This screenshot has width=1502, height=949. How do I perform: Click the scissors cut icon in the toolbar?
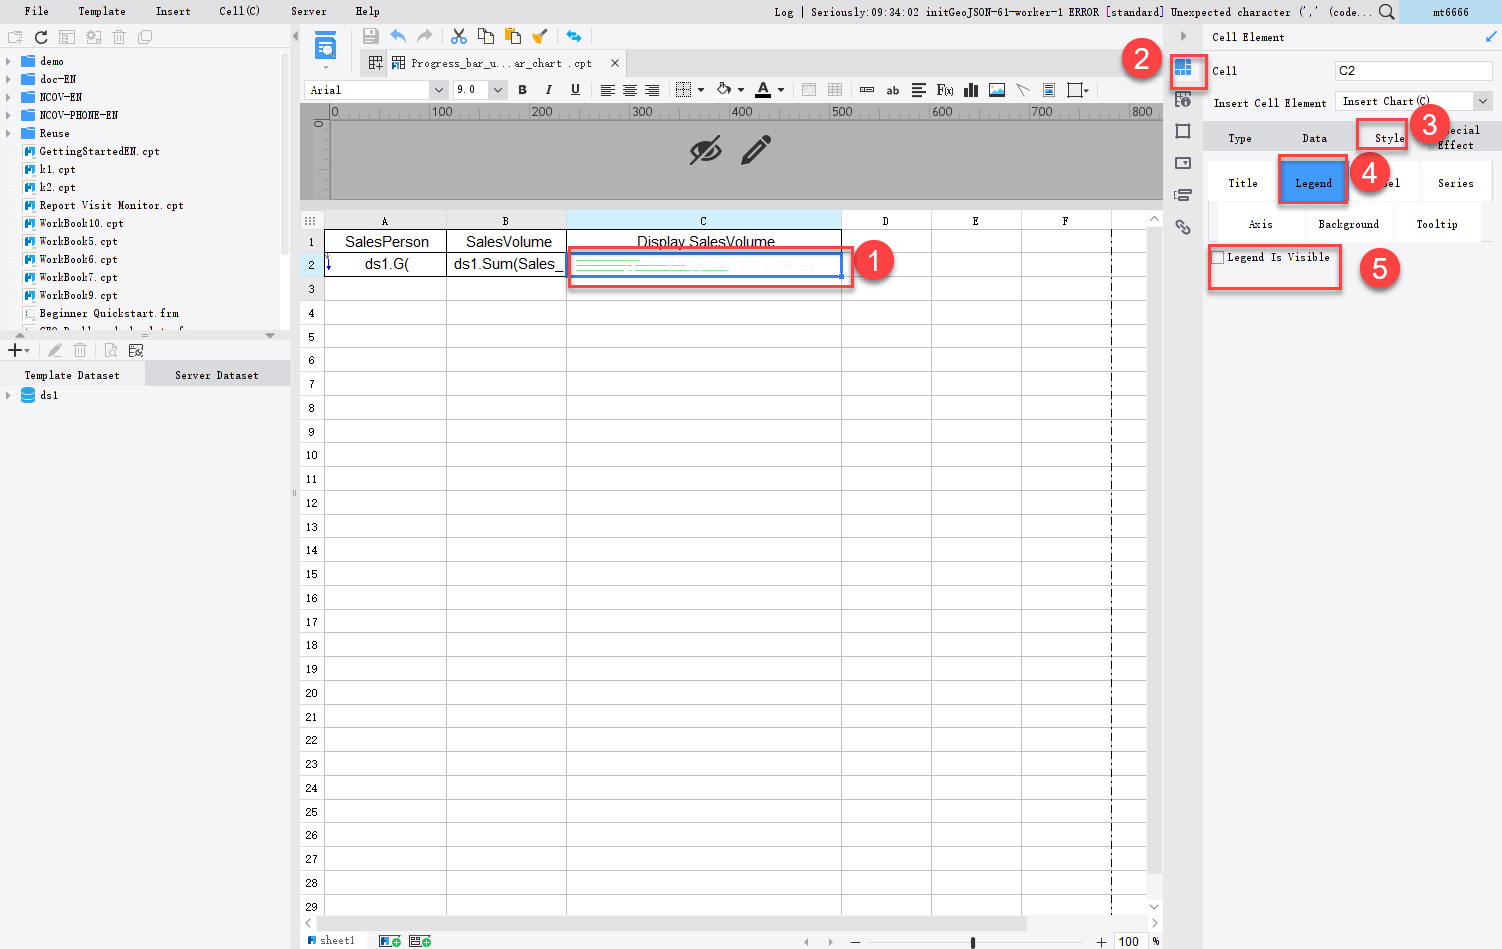click(458, 35)
